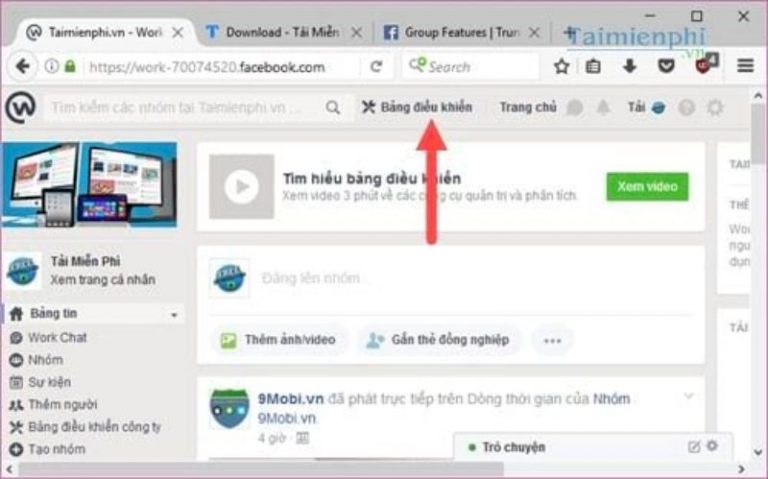
Task: Reload the page with the refresh icon
Action: 376,66
